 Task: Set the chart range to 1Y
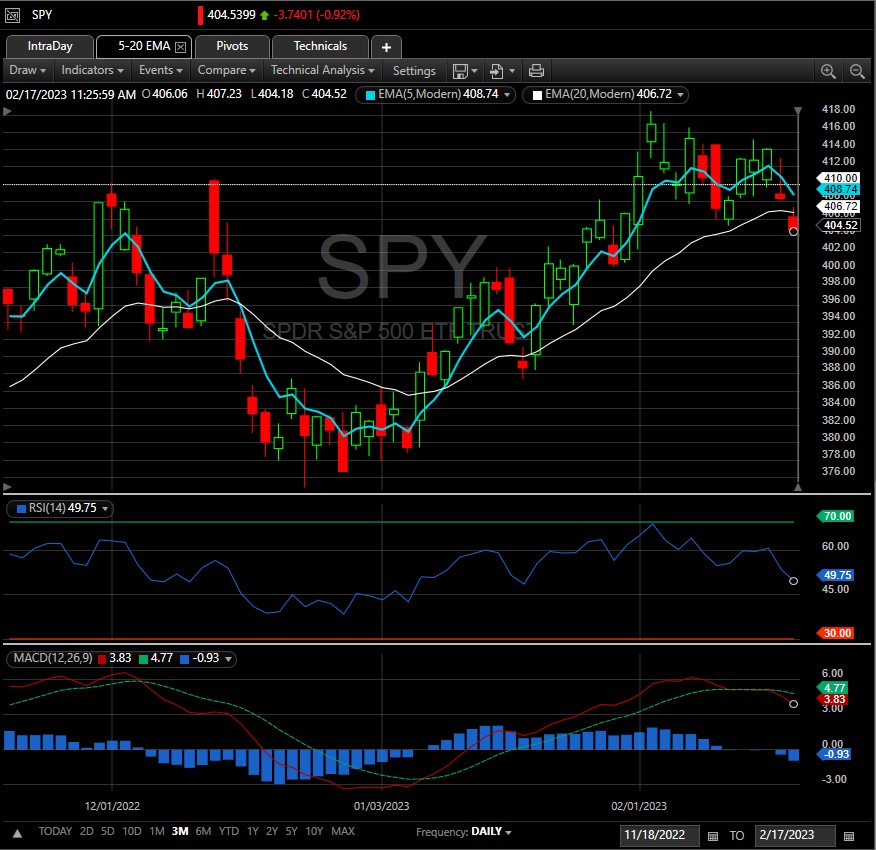click(253, 832)
